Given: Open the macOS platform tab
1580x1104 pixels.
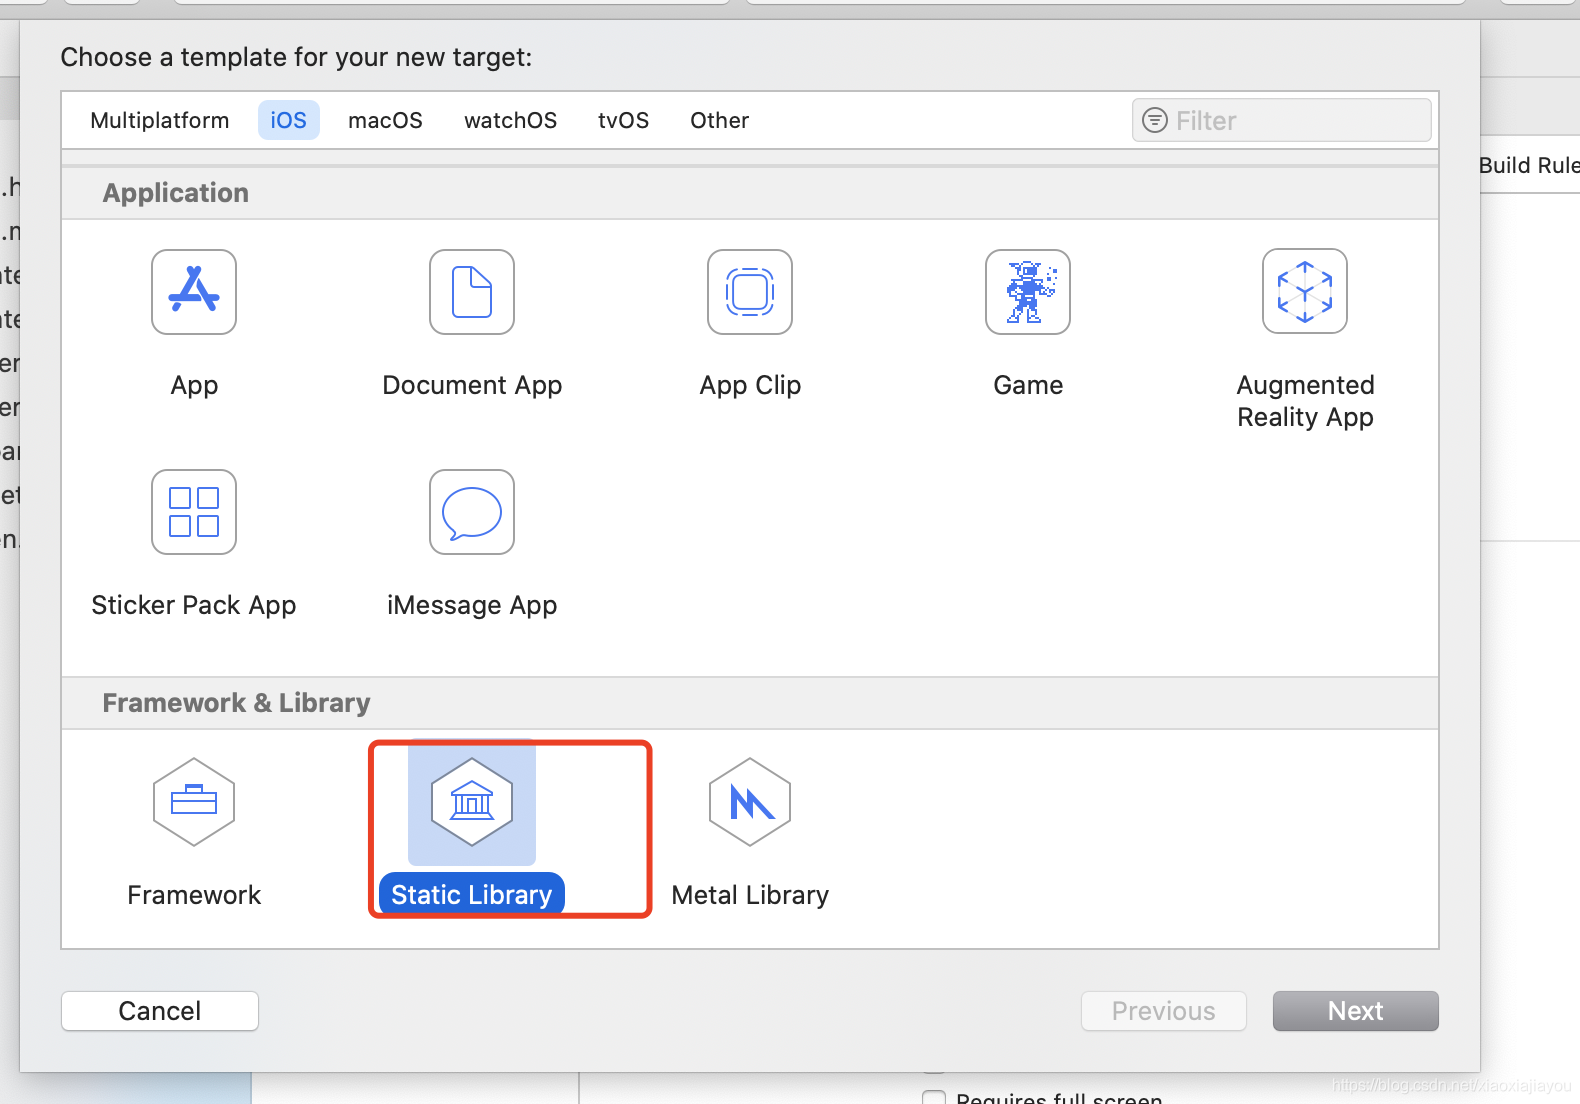Looking at the screenshot, I should pyautogui.click(x=386, y=120).
